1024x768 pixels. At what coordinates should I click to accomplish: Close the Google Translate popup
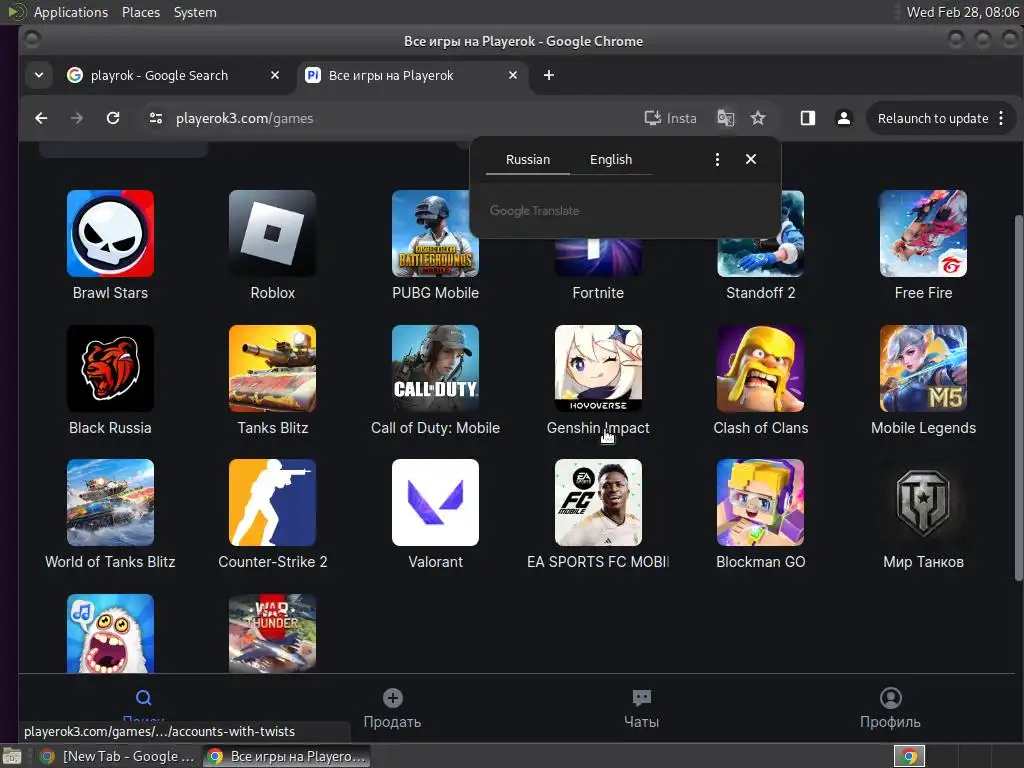coord(751,159)
